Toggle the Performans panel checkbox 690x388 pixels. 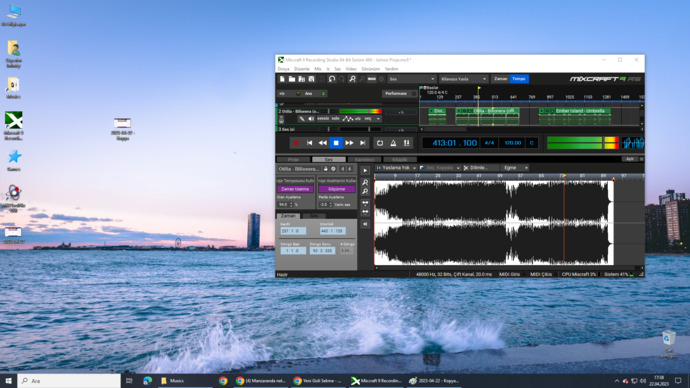click(414, 94)
